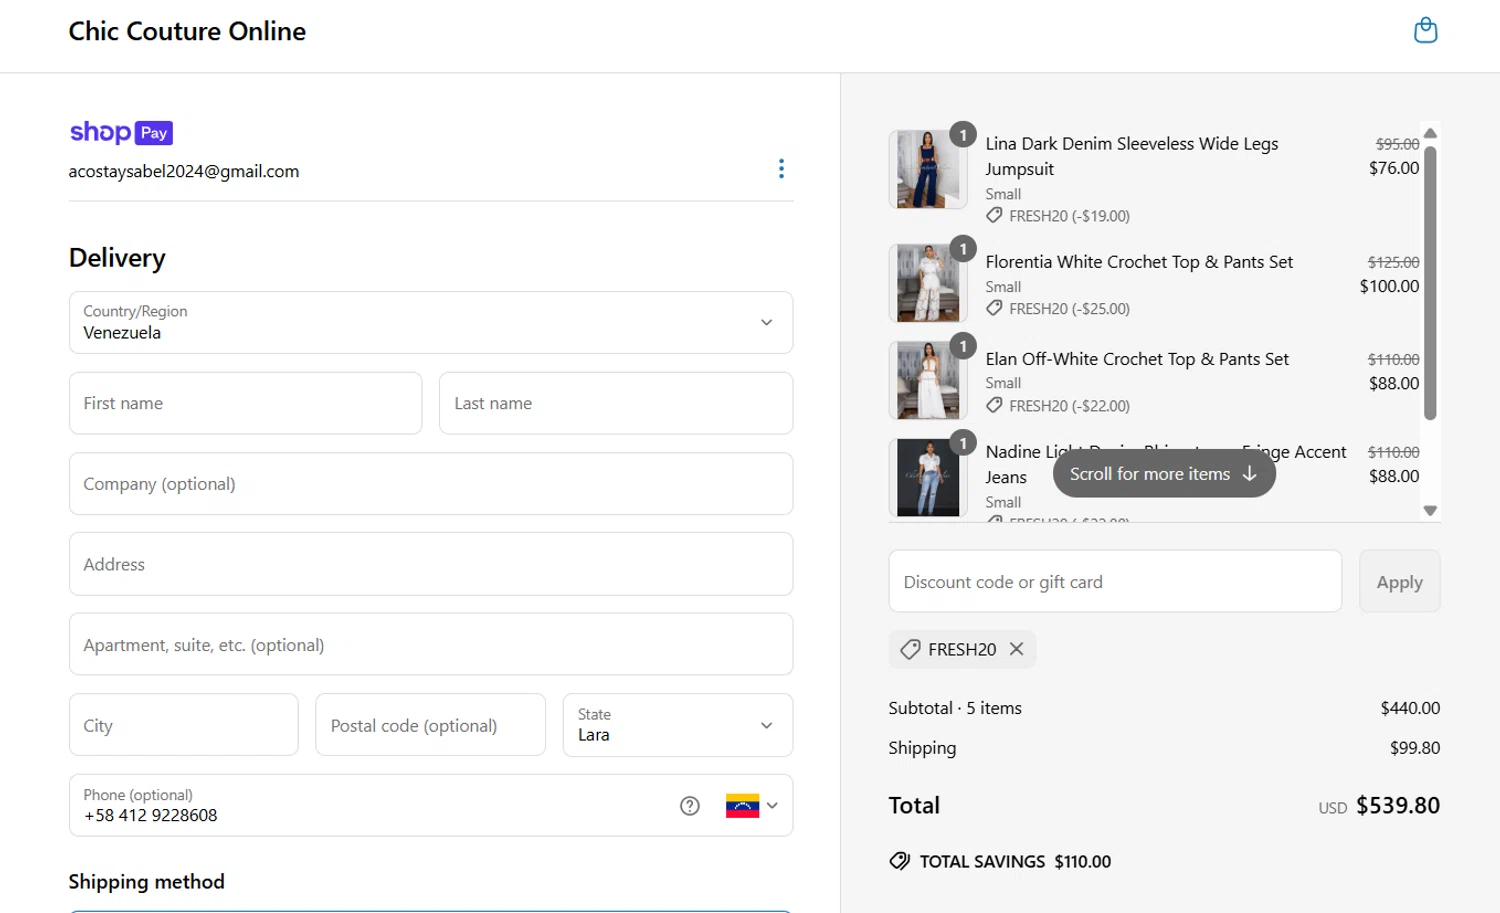Focus the Address field

(x=431, y=564)
